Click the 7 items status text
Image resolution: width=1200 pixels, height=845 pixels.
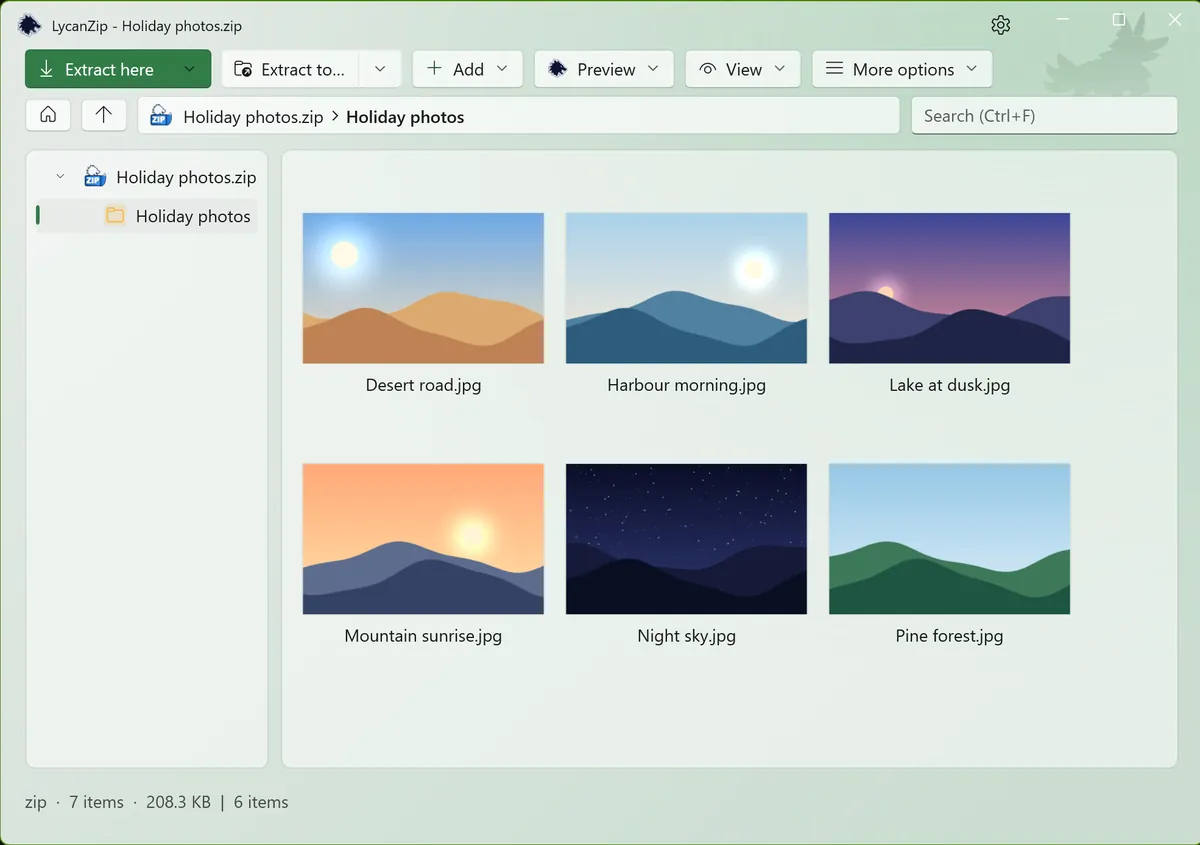tap(96, 802)
